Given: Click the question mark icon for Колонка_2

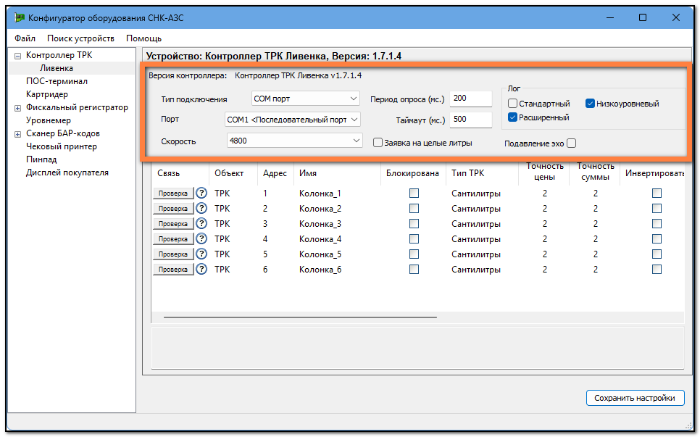Looking at the screenshot, I should pos(201,208).
